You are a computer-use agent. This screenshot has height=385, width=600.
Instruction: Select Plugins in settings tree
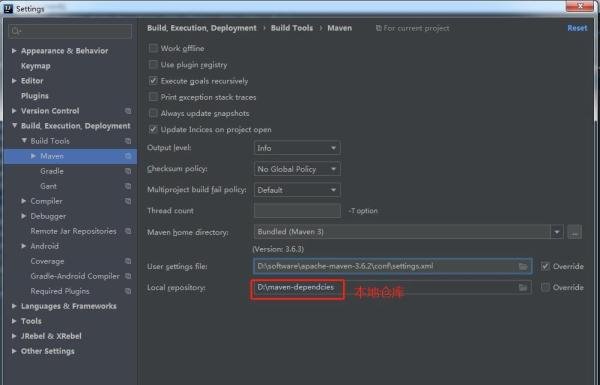[x=35, y=96]
